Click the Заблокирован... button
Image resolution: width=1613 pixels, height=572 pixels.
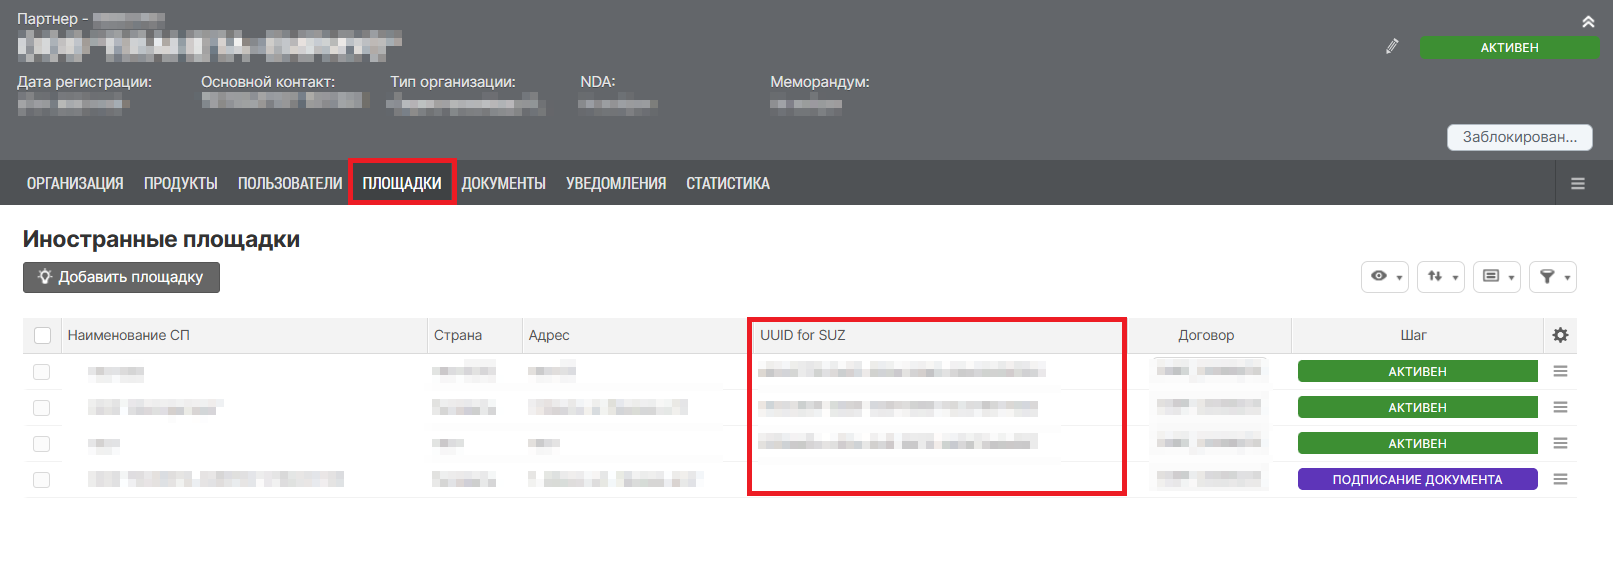coord(1519,137)
